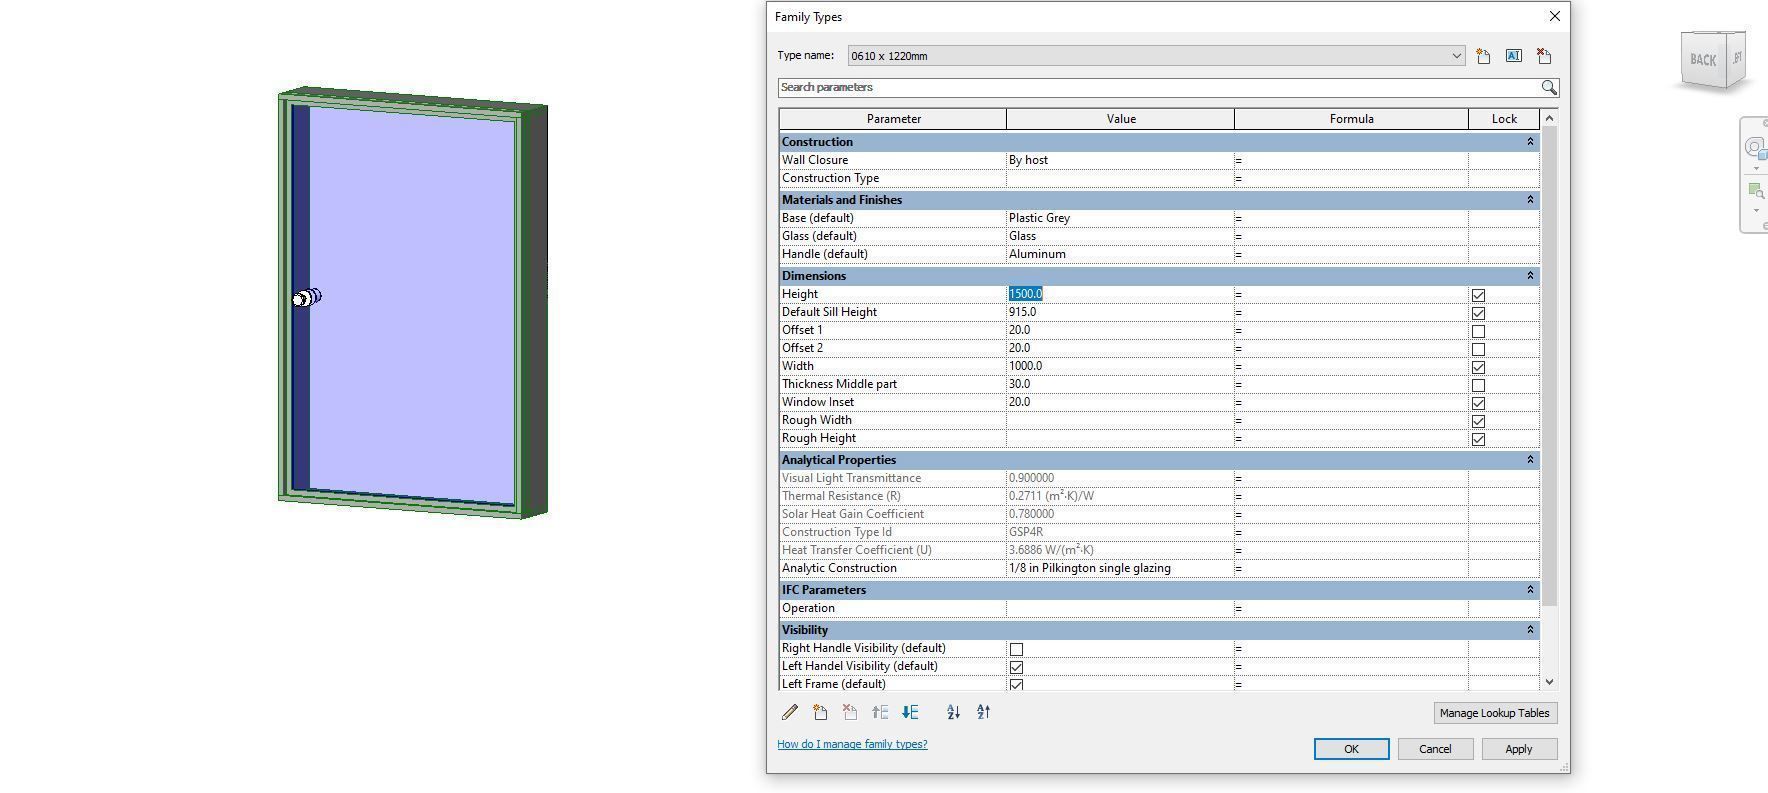
Task: Click the search magnifier icon
Action: pos(1548,88)
